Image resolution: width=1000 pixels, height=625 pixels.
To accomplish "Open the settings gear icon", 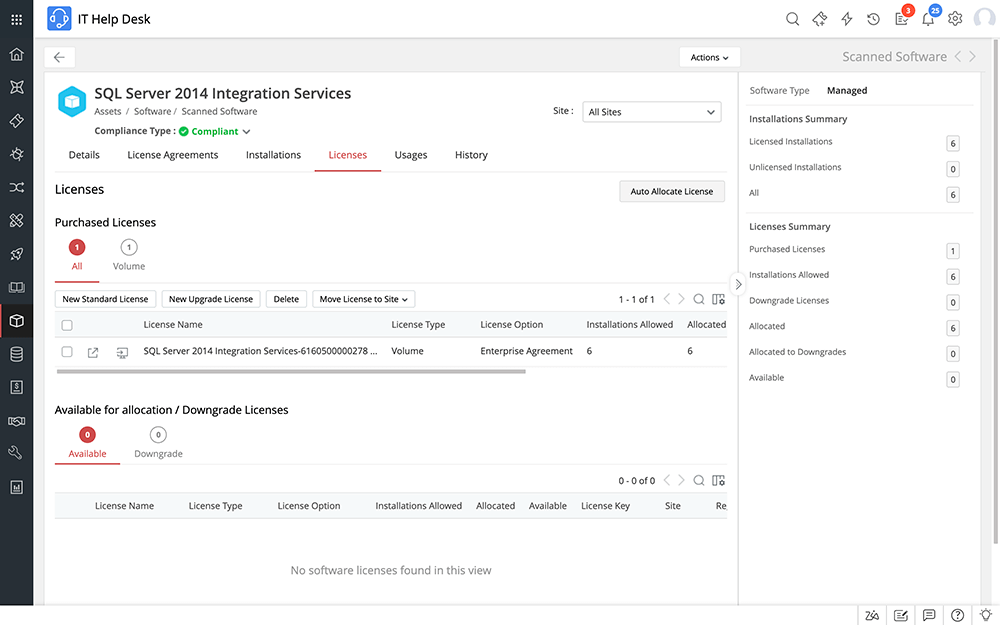I will coord(954,18).
